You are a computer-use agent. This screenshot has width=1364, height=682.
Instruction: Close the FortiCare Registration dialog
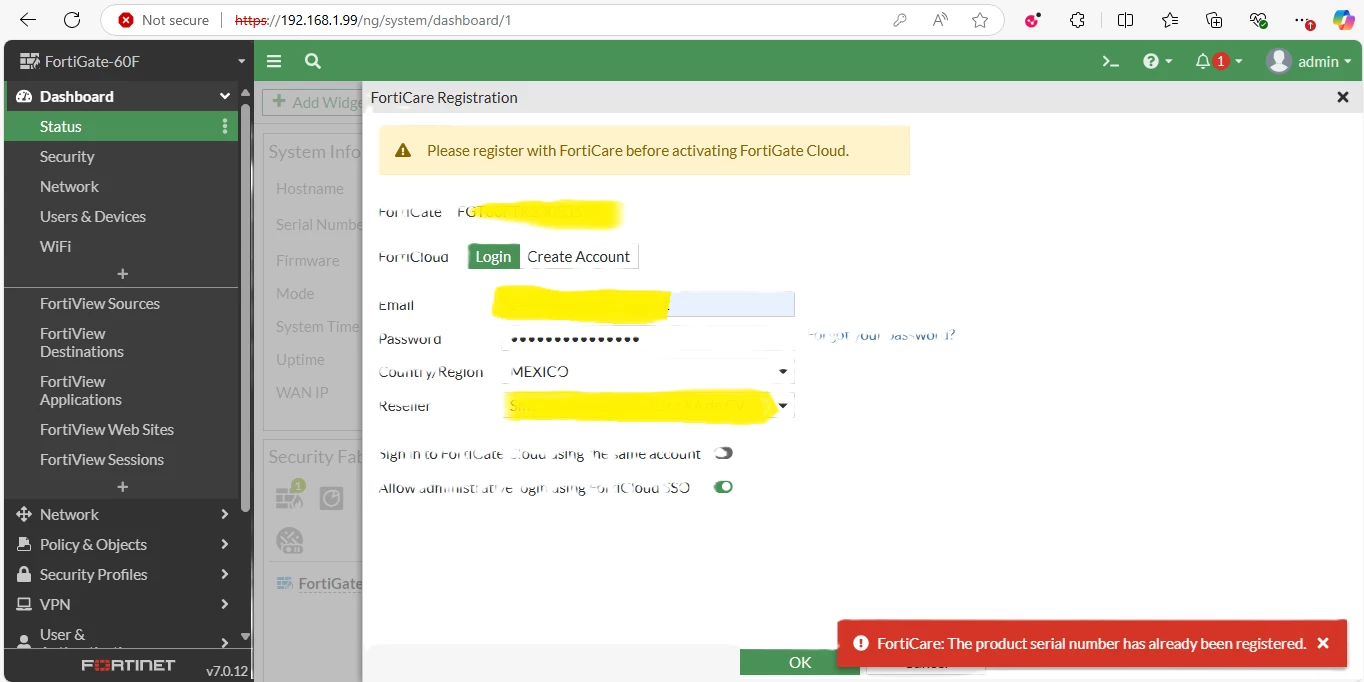click(1343, 97)
